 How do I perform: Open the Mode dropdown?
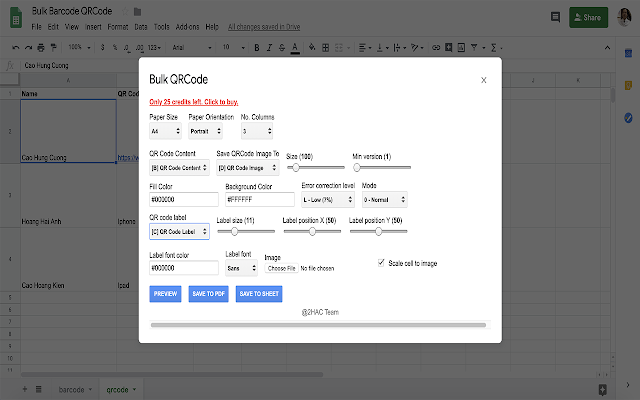coord(384,200)
